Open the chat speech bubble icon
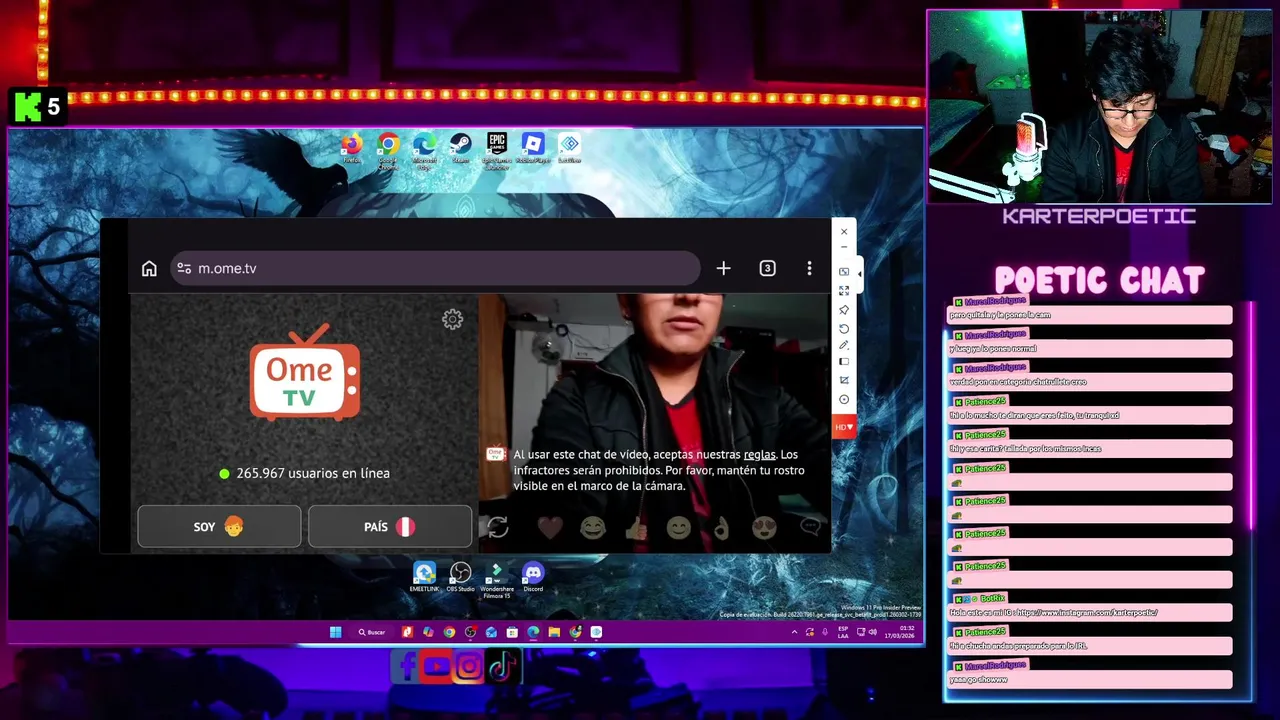The width and height of the screenshot is (1280, 720). pyautogui.click(x=809, y=527)
